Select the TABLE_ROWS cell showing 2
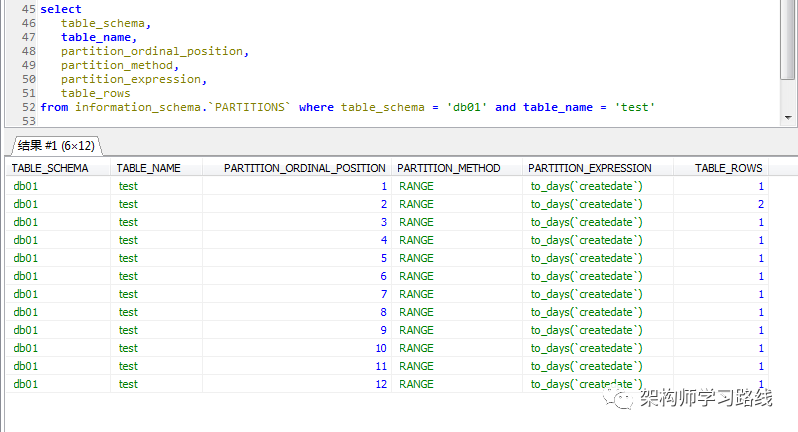This screenshot has height=432, width=798. pyautogui.click(x=721, y=204)
